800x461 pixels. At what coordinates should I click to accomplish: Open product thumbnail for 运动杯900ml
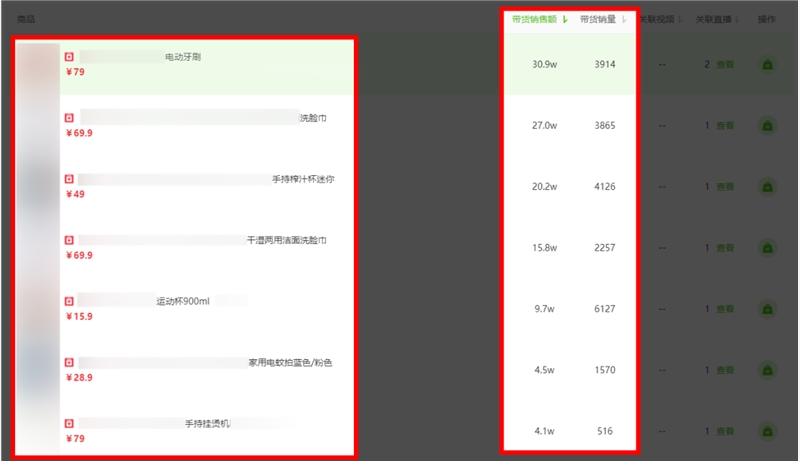[38, 310]
